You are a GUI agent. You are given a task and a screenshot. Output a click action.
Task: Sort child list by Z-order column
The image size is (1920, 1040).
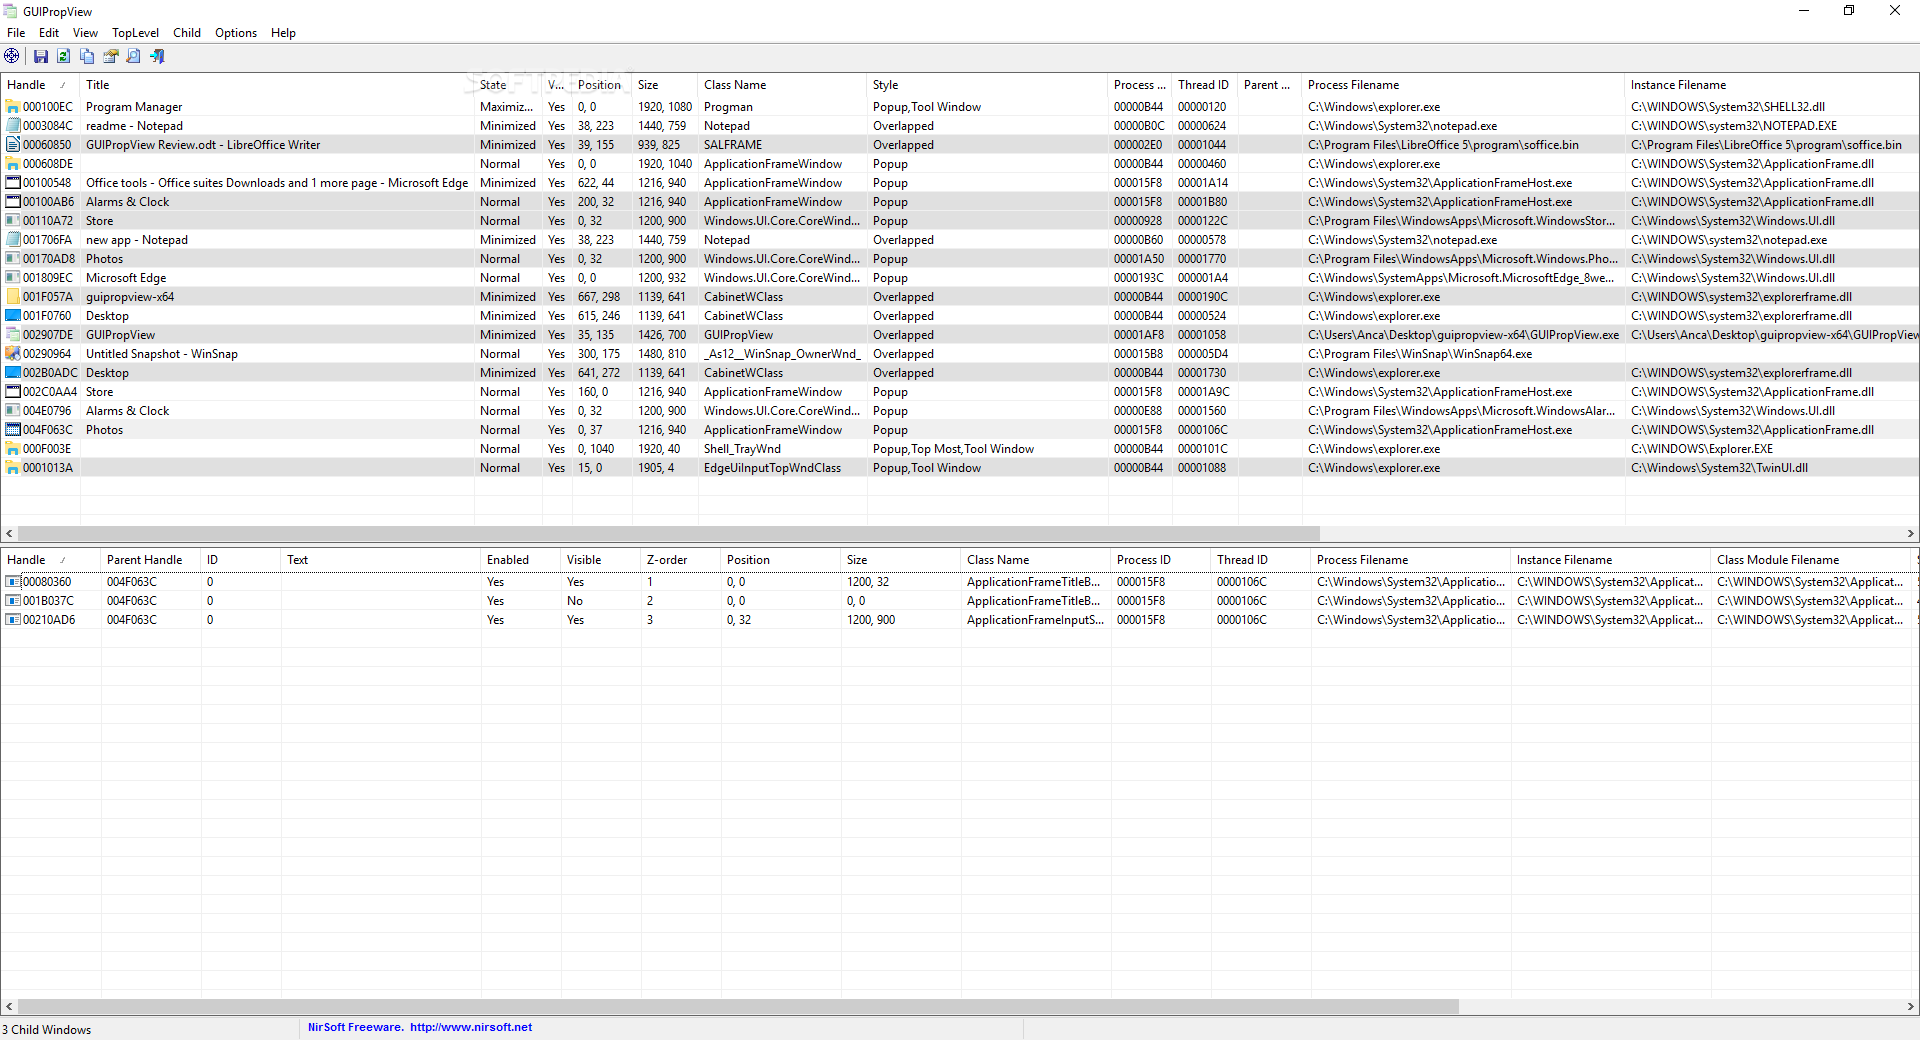680,560
